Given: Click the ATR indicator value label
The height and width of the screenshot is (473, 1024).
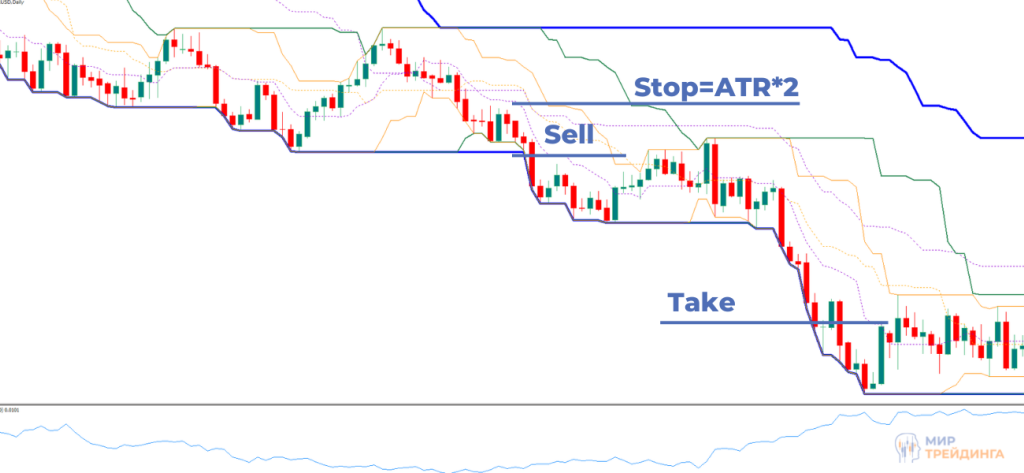Looking at the screenshot, I should pos(14,409).
